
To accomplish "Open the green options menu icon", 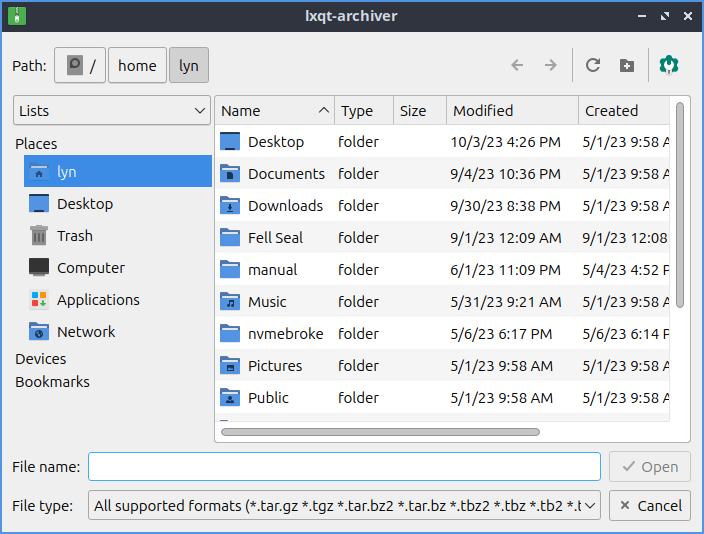I will click(x=668, y=66).
